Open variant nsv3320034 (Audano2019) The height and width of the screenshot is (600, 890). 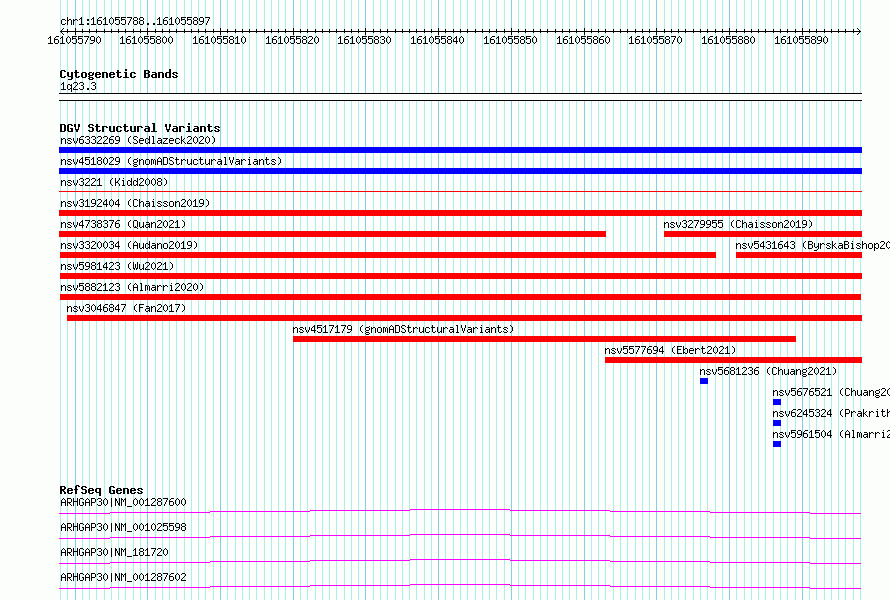[x=129, y=245]
